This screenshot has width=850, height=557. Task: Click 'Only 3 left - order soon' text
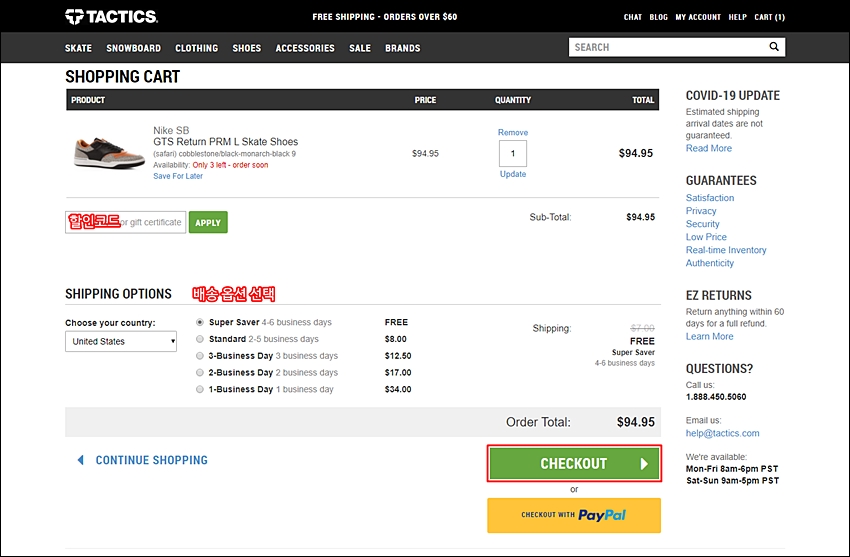(x=230, y=165)
